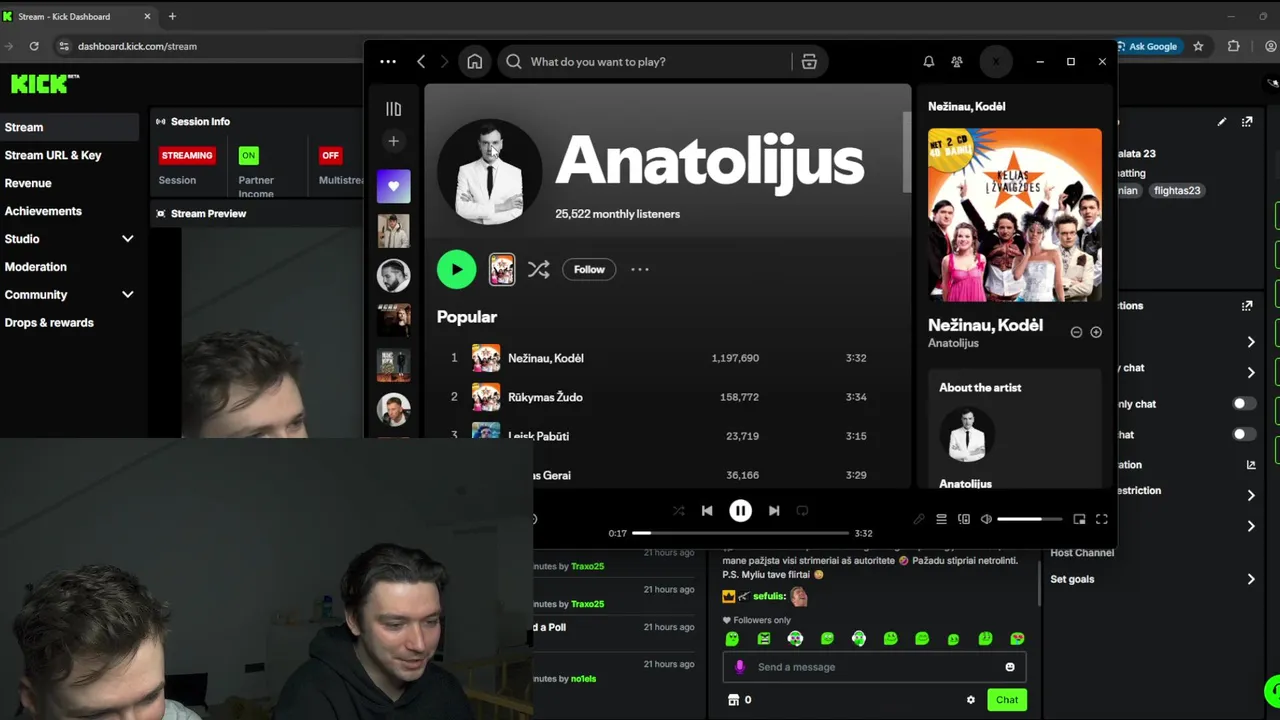Open the Spotify three-dots app menu
The image size is (1280, 720).
point(388,62)
